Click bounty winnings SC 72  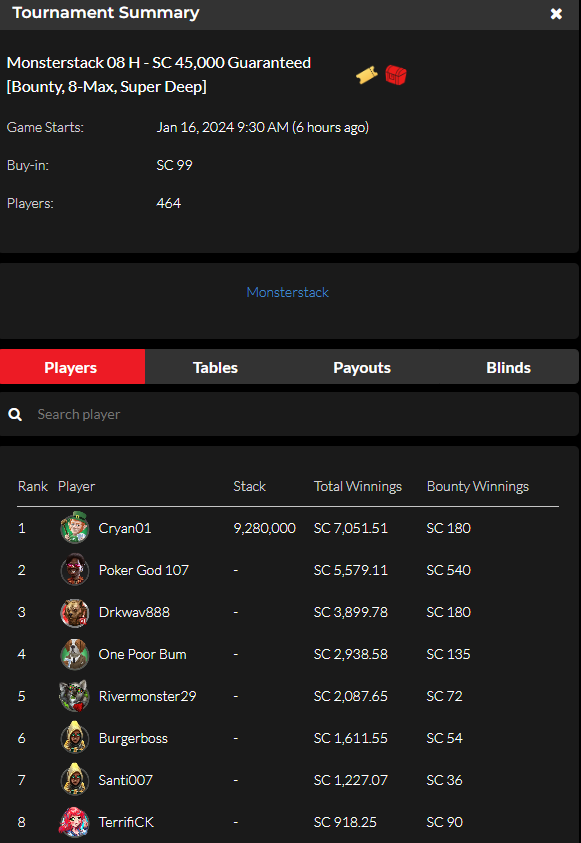click(x=444, y=696)
